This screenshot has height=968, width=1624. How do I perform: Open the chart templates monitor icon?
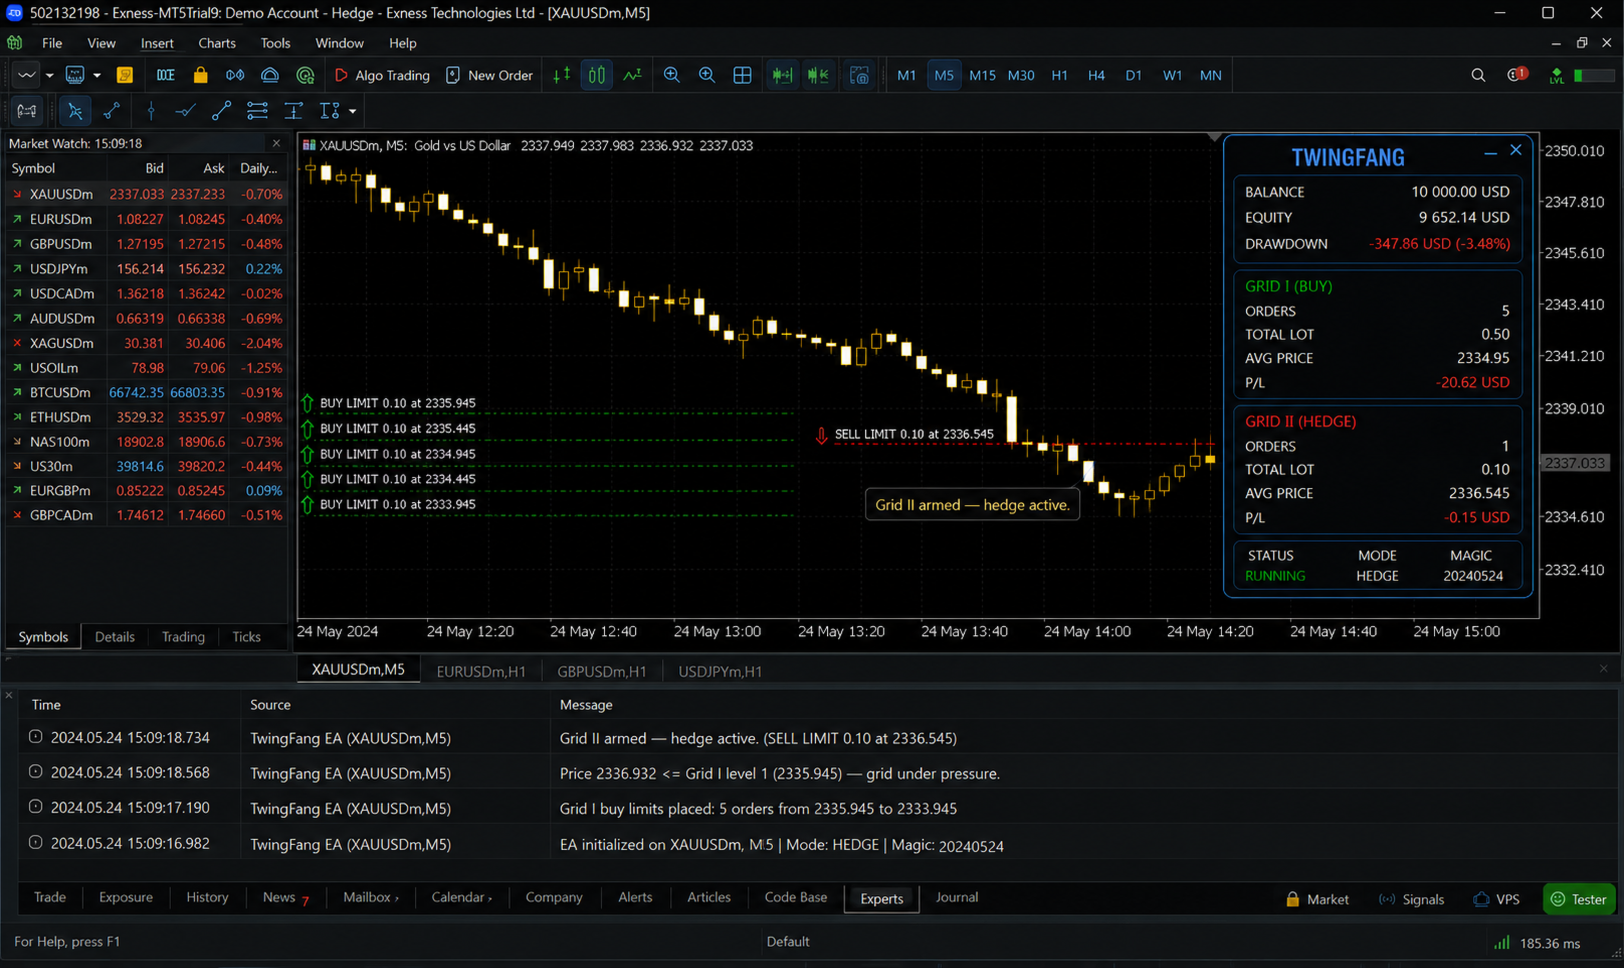pos(75,75)
